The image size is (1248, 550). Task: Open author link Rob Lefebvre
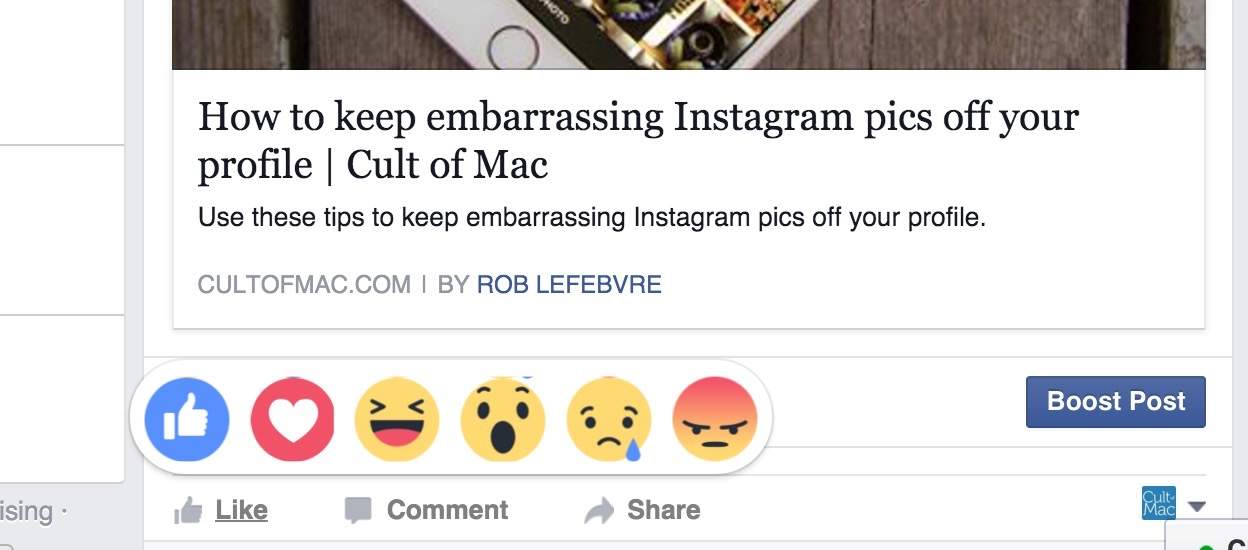[x=569, y=285]
